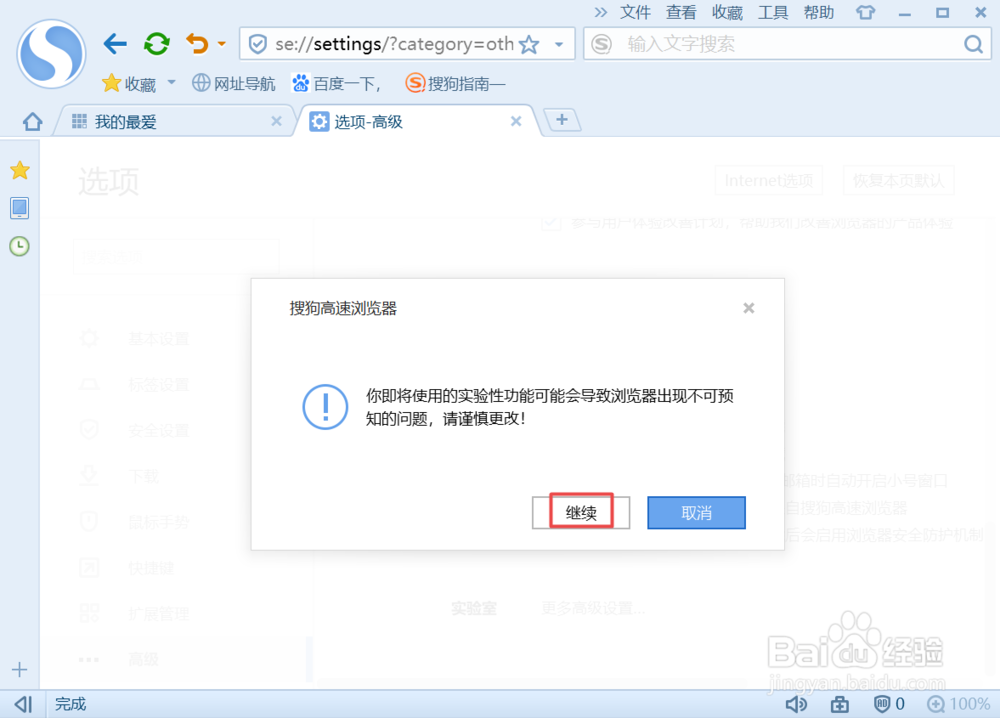Open browsing history via the clock icon

tap(19, 246)
